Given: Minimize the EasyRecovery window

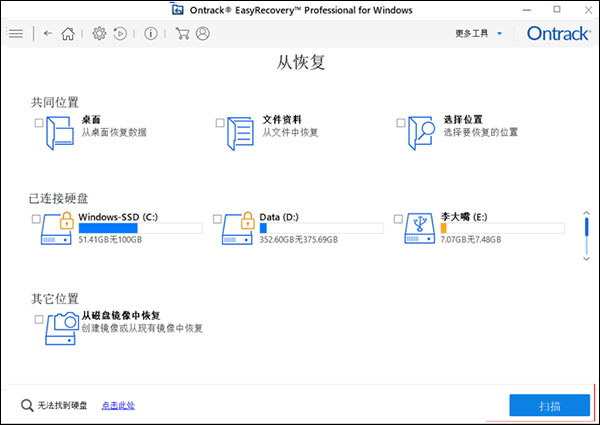Looking at the screenshot, I should [x=527, y=10].
